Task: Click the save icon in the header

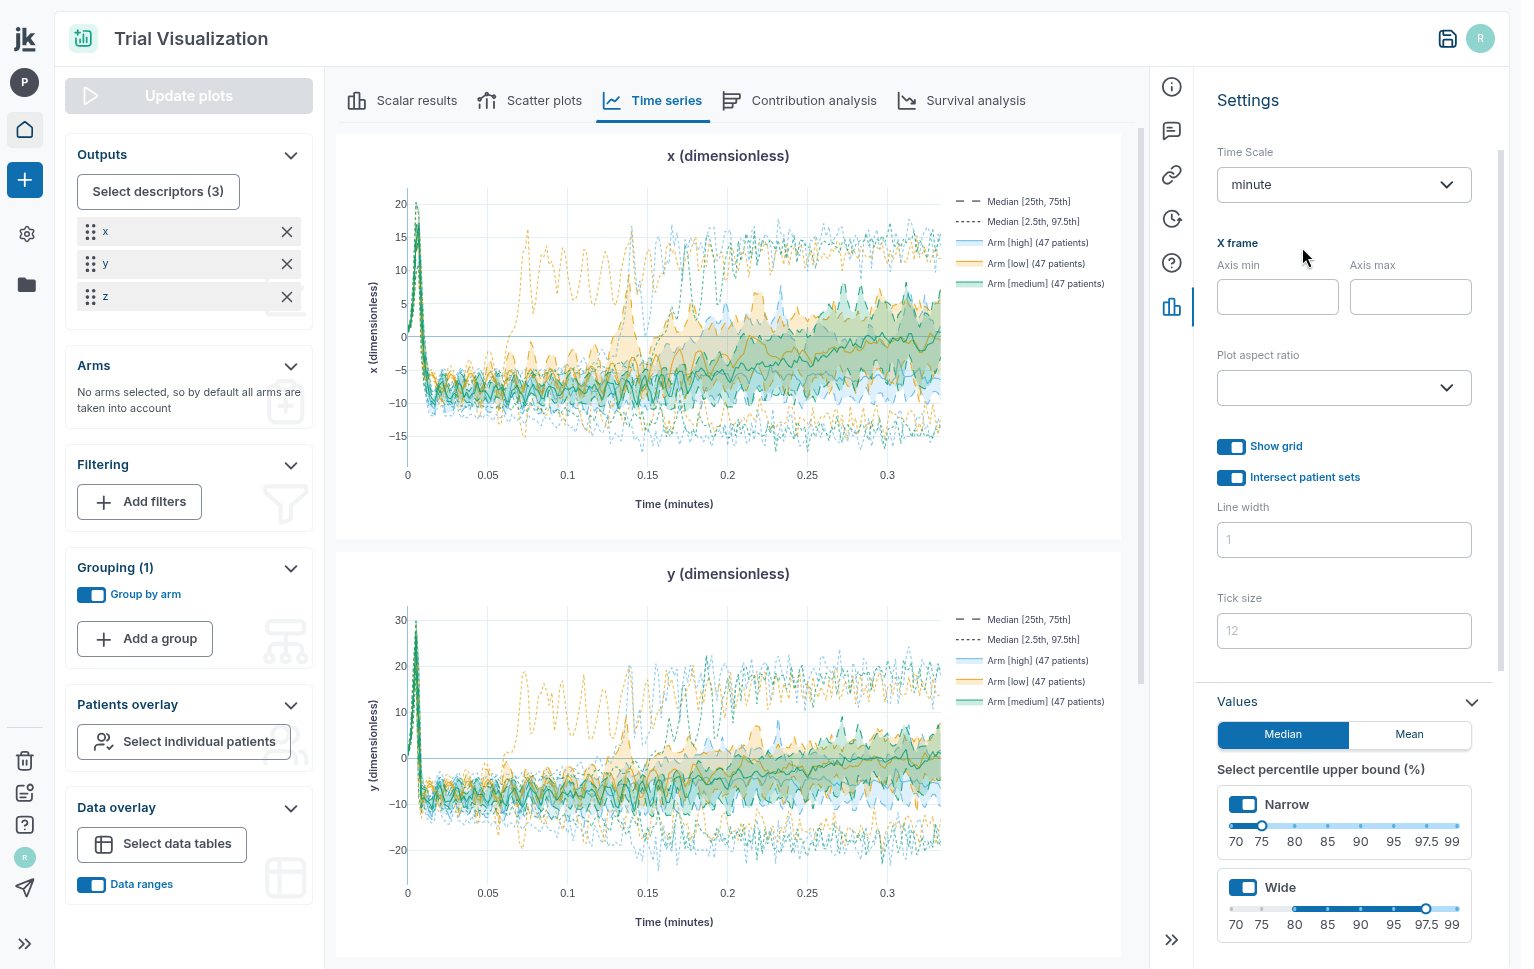Action: 1447,39
